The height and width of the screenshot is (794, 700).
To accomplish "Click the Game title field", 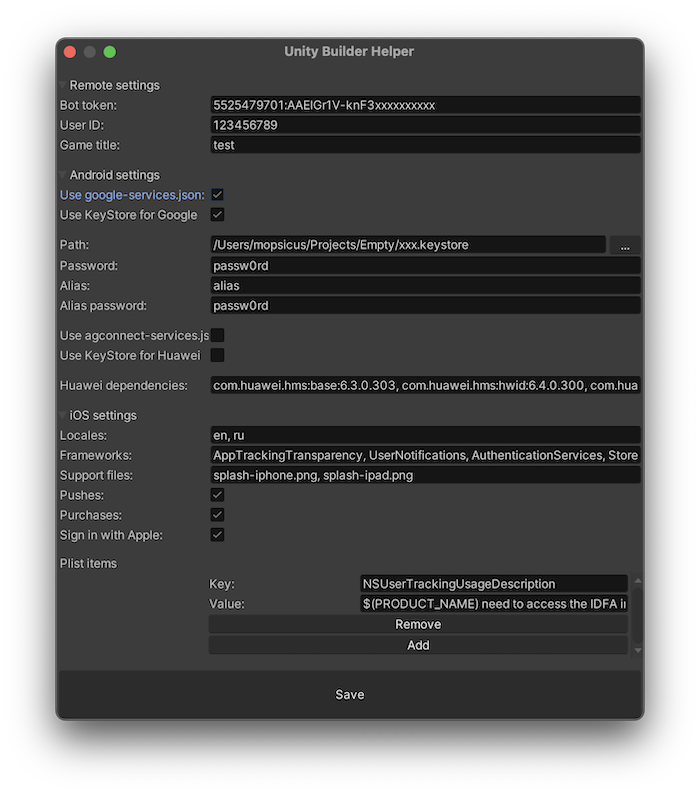I will click(x=425, y=145).
